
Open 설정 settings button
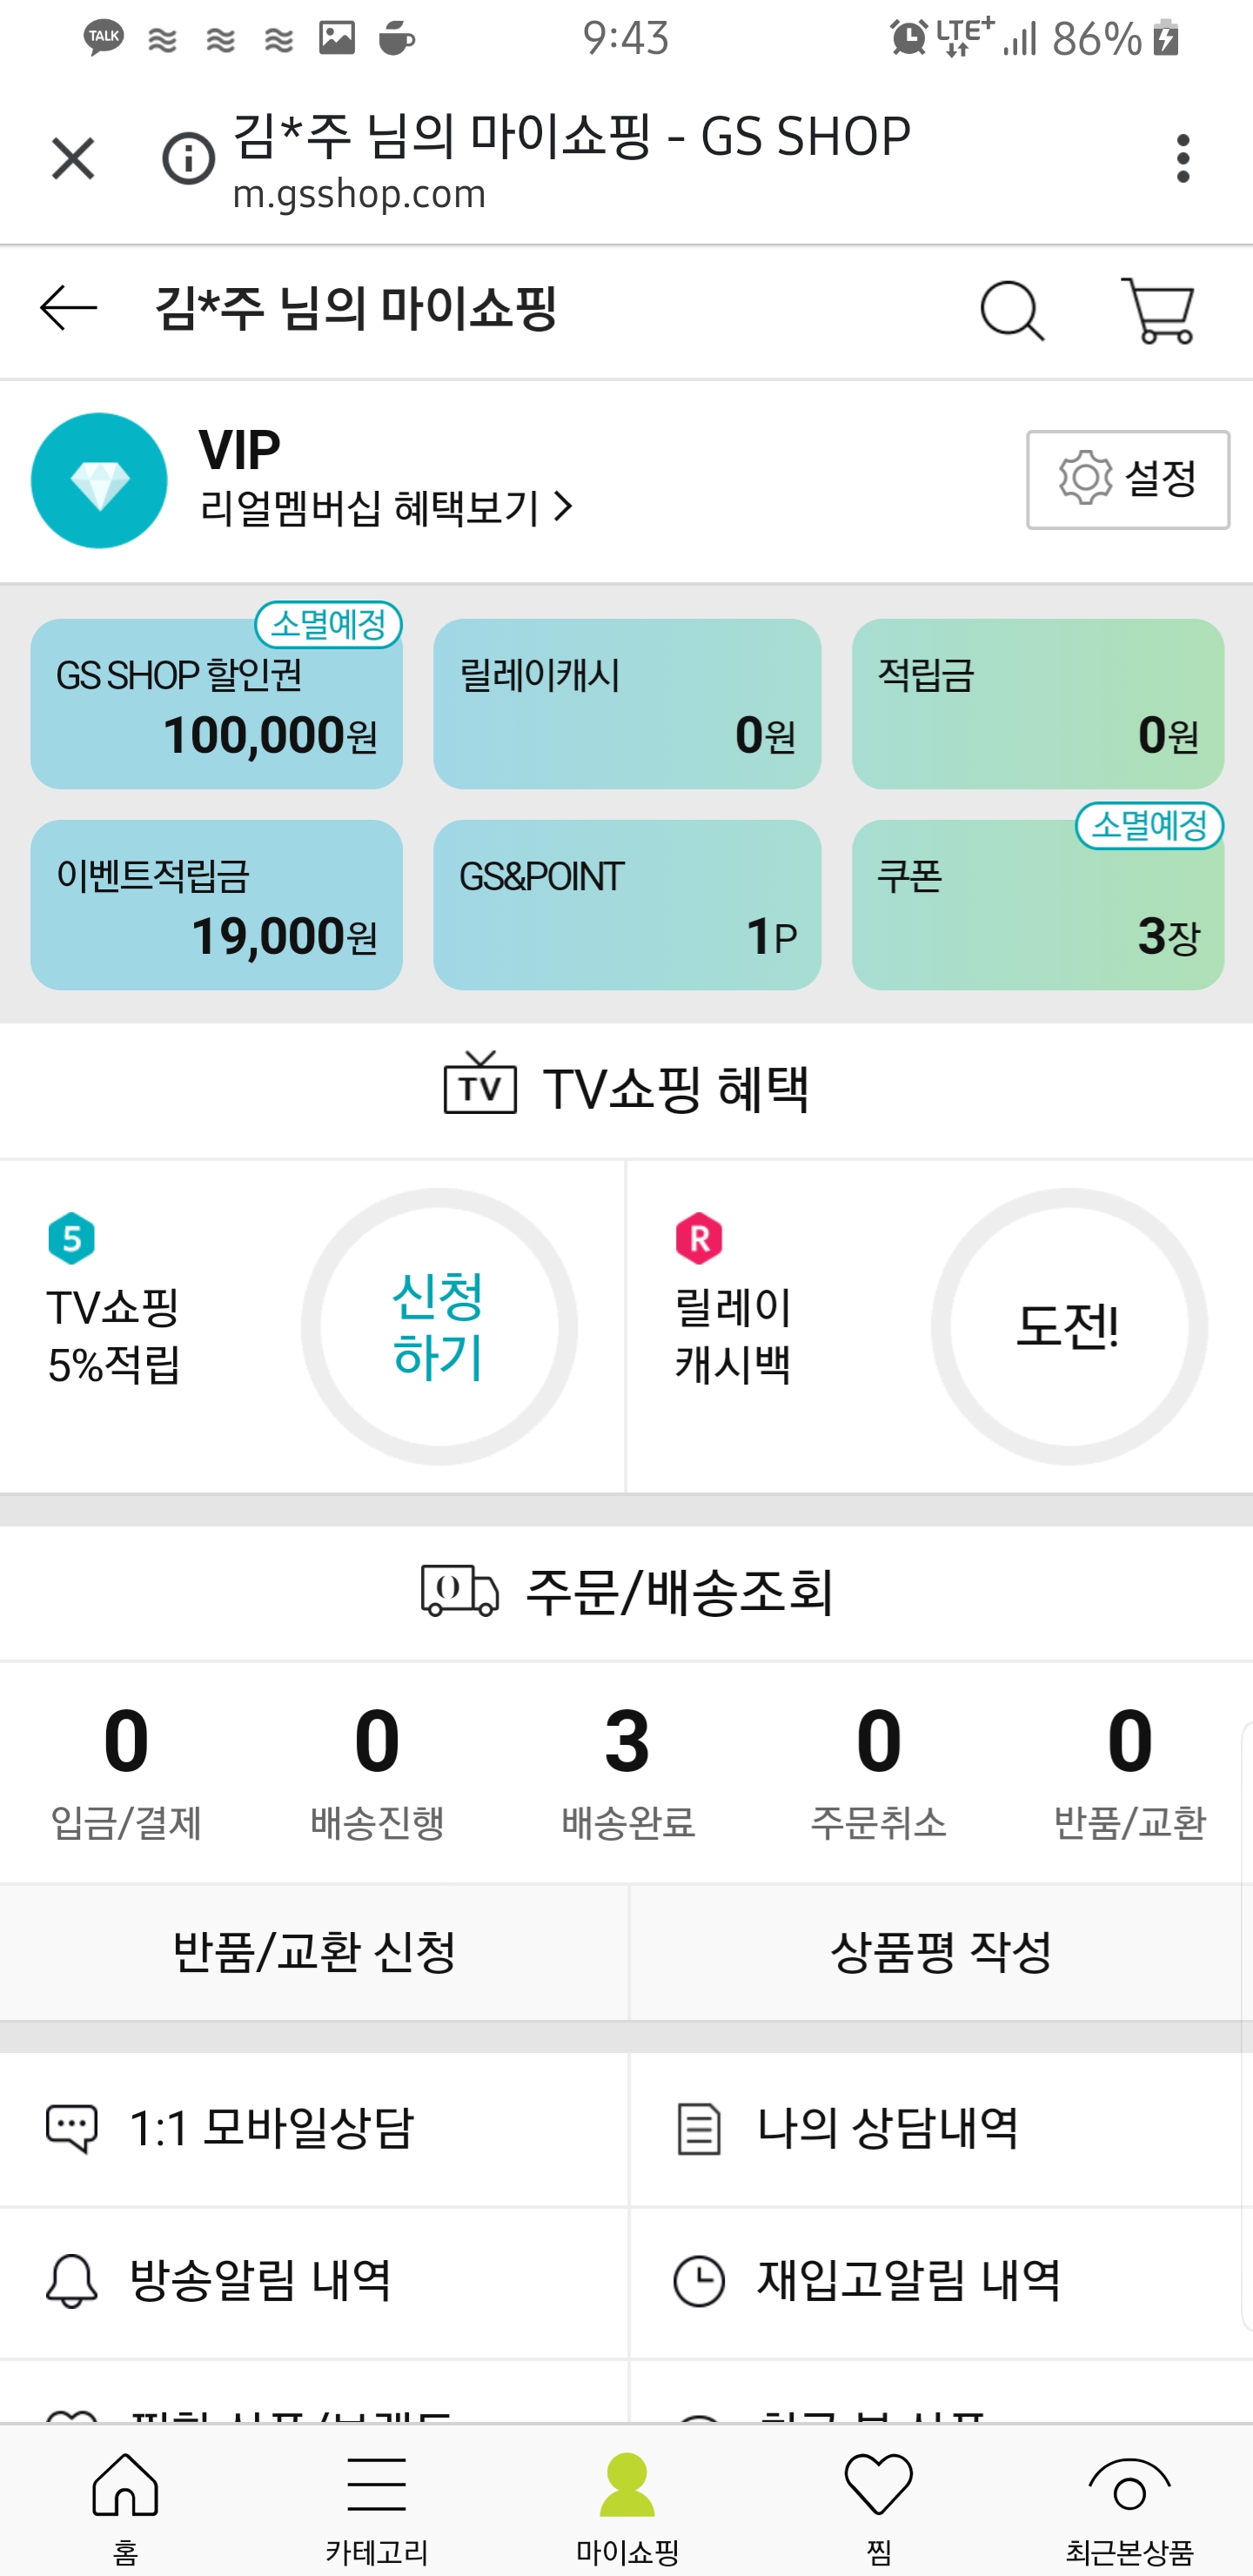click(1127, 480)
